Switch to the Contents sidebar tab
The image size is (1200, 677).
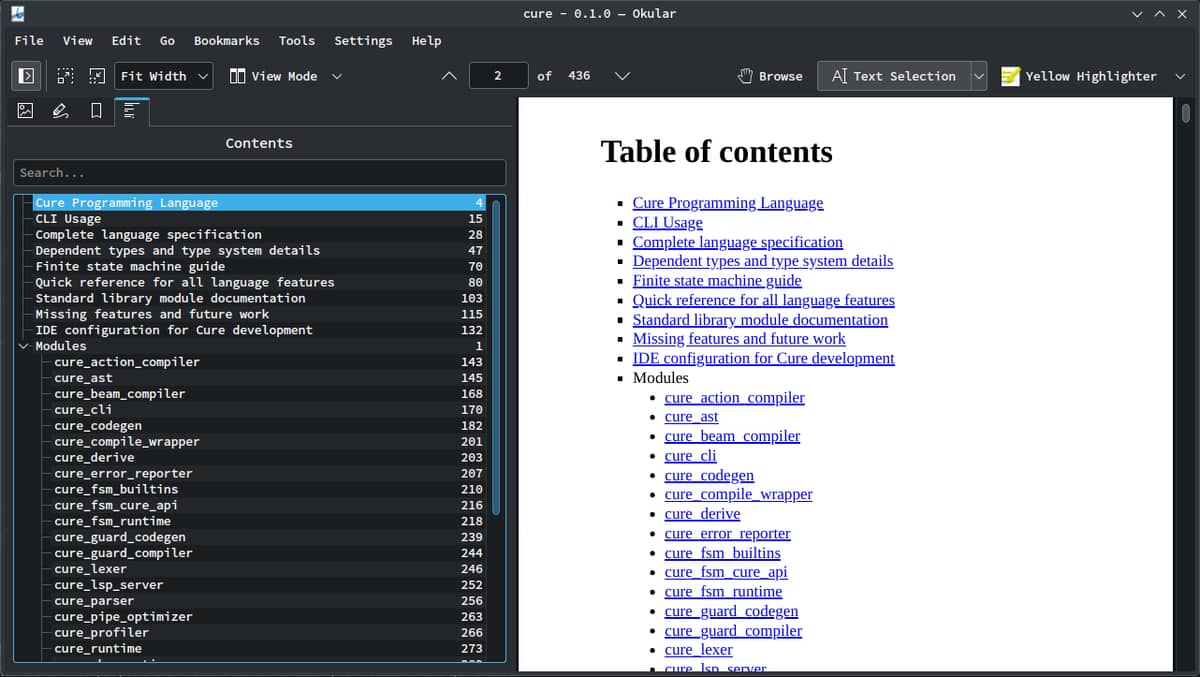(131, 112)
